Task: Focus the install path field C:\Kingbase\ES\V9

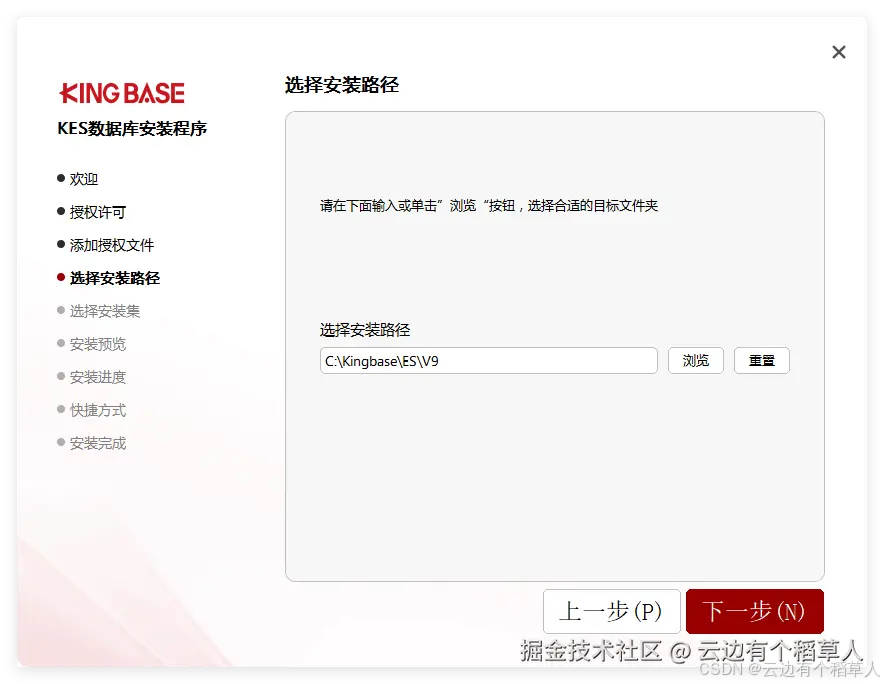Action: click(x=488, y=360)
